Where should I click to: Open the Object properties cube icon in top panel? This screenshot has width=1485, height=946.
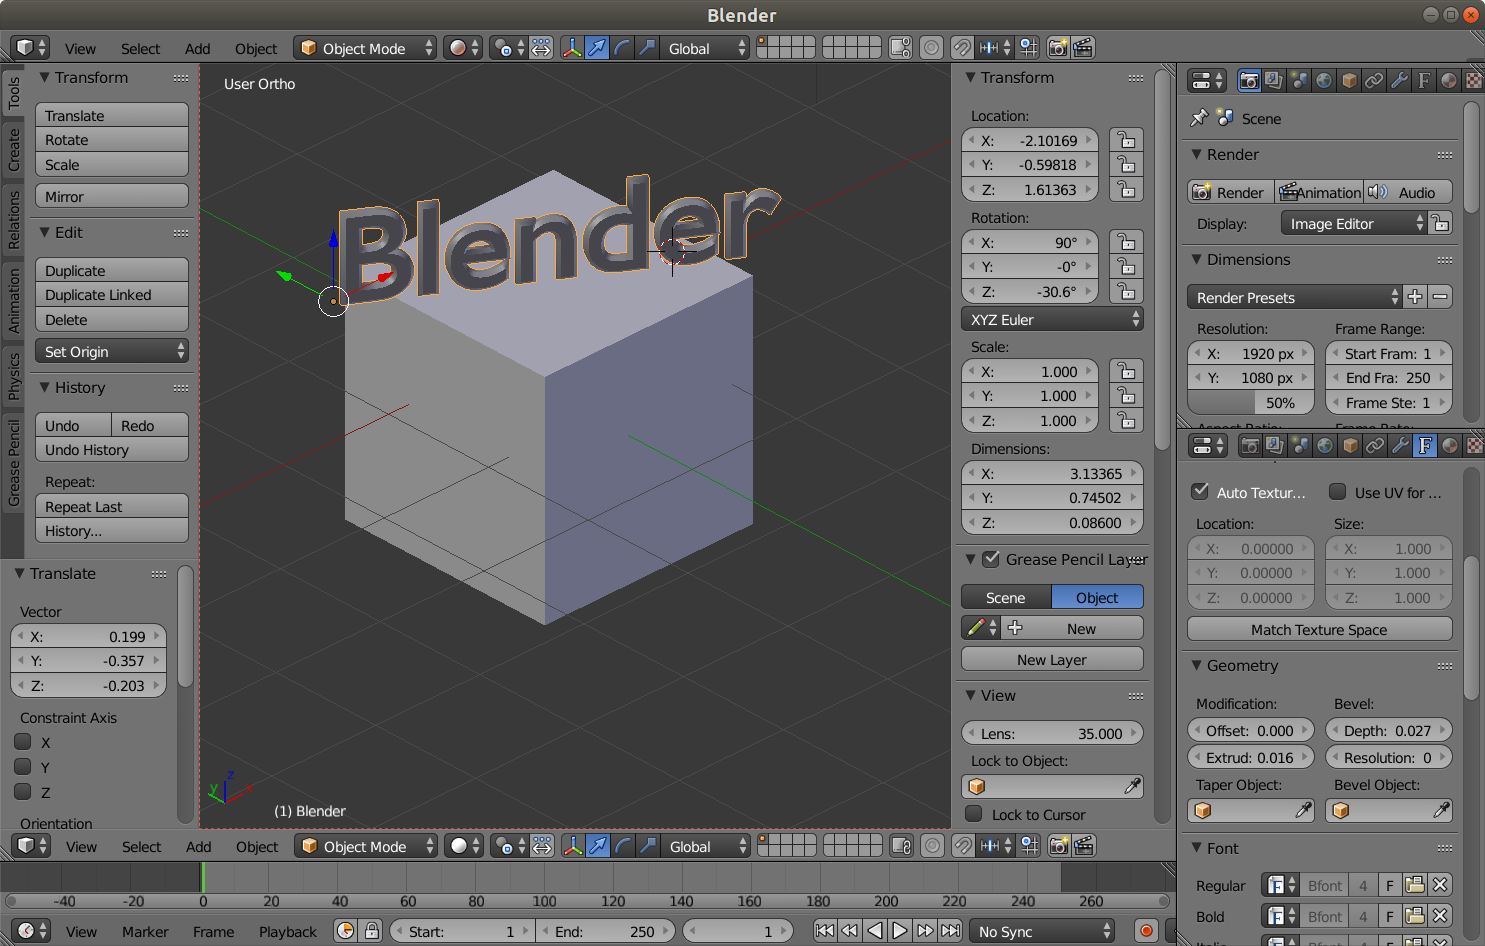click(x=1349, y=81)
